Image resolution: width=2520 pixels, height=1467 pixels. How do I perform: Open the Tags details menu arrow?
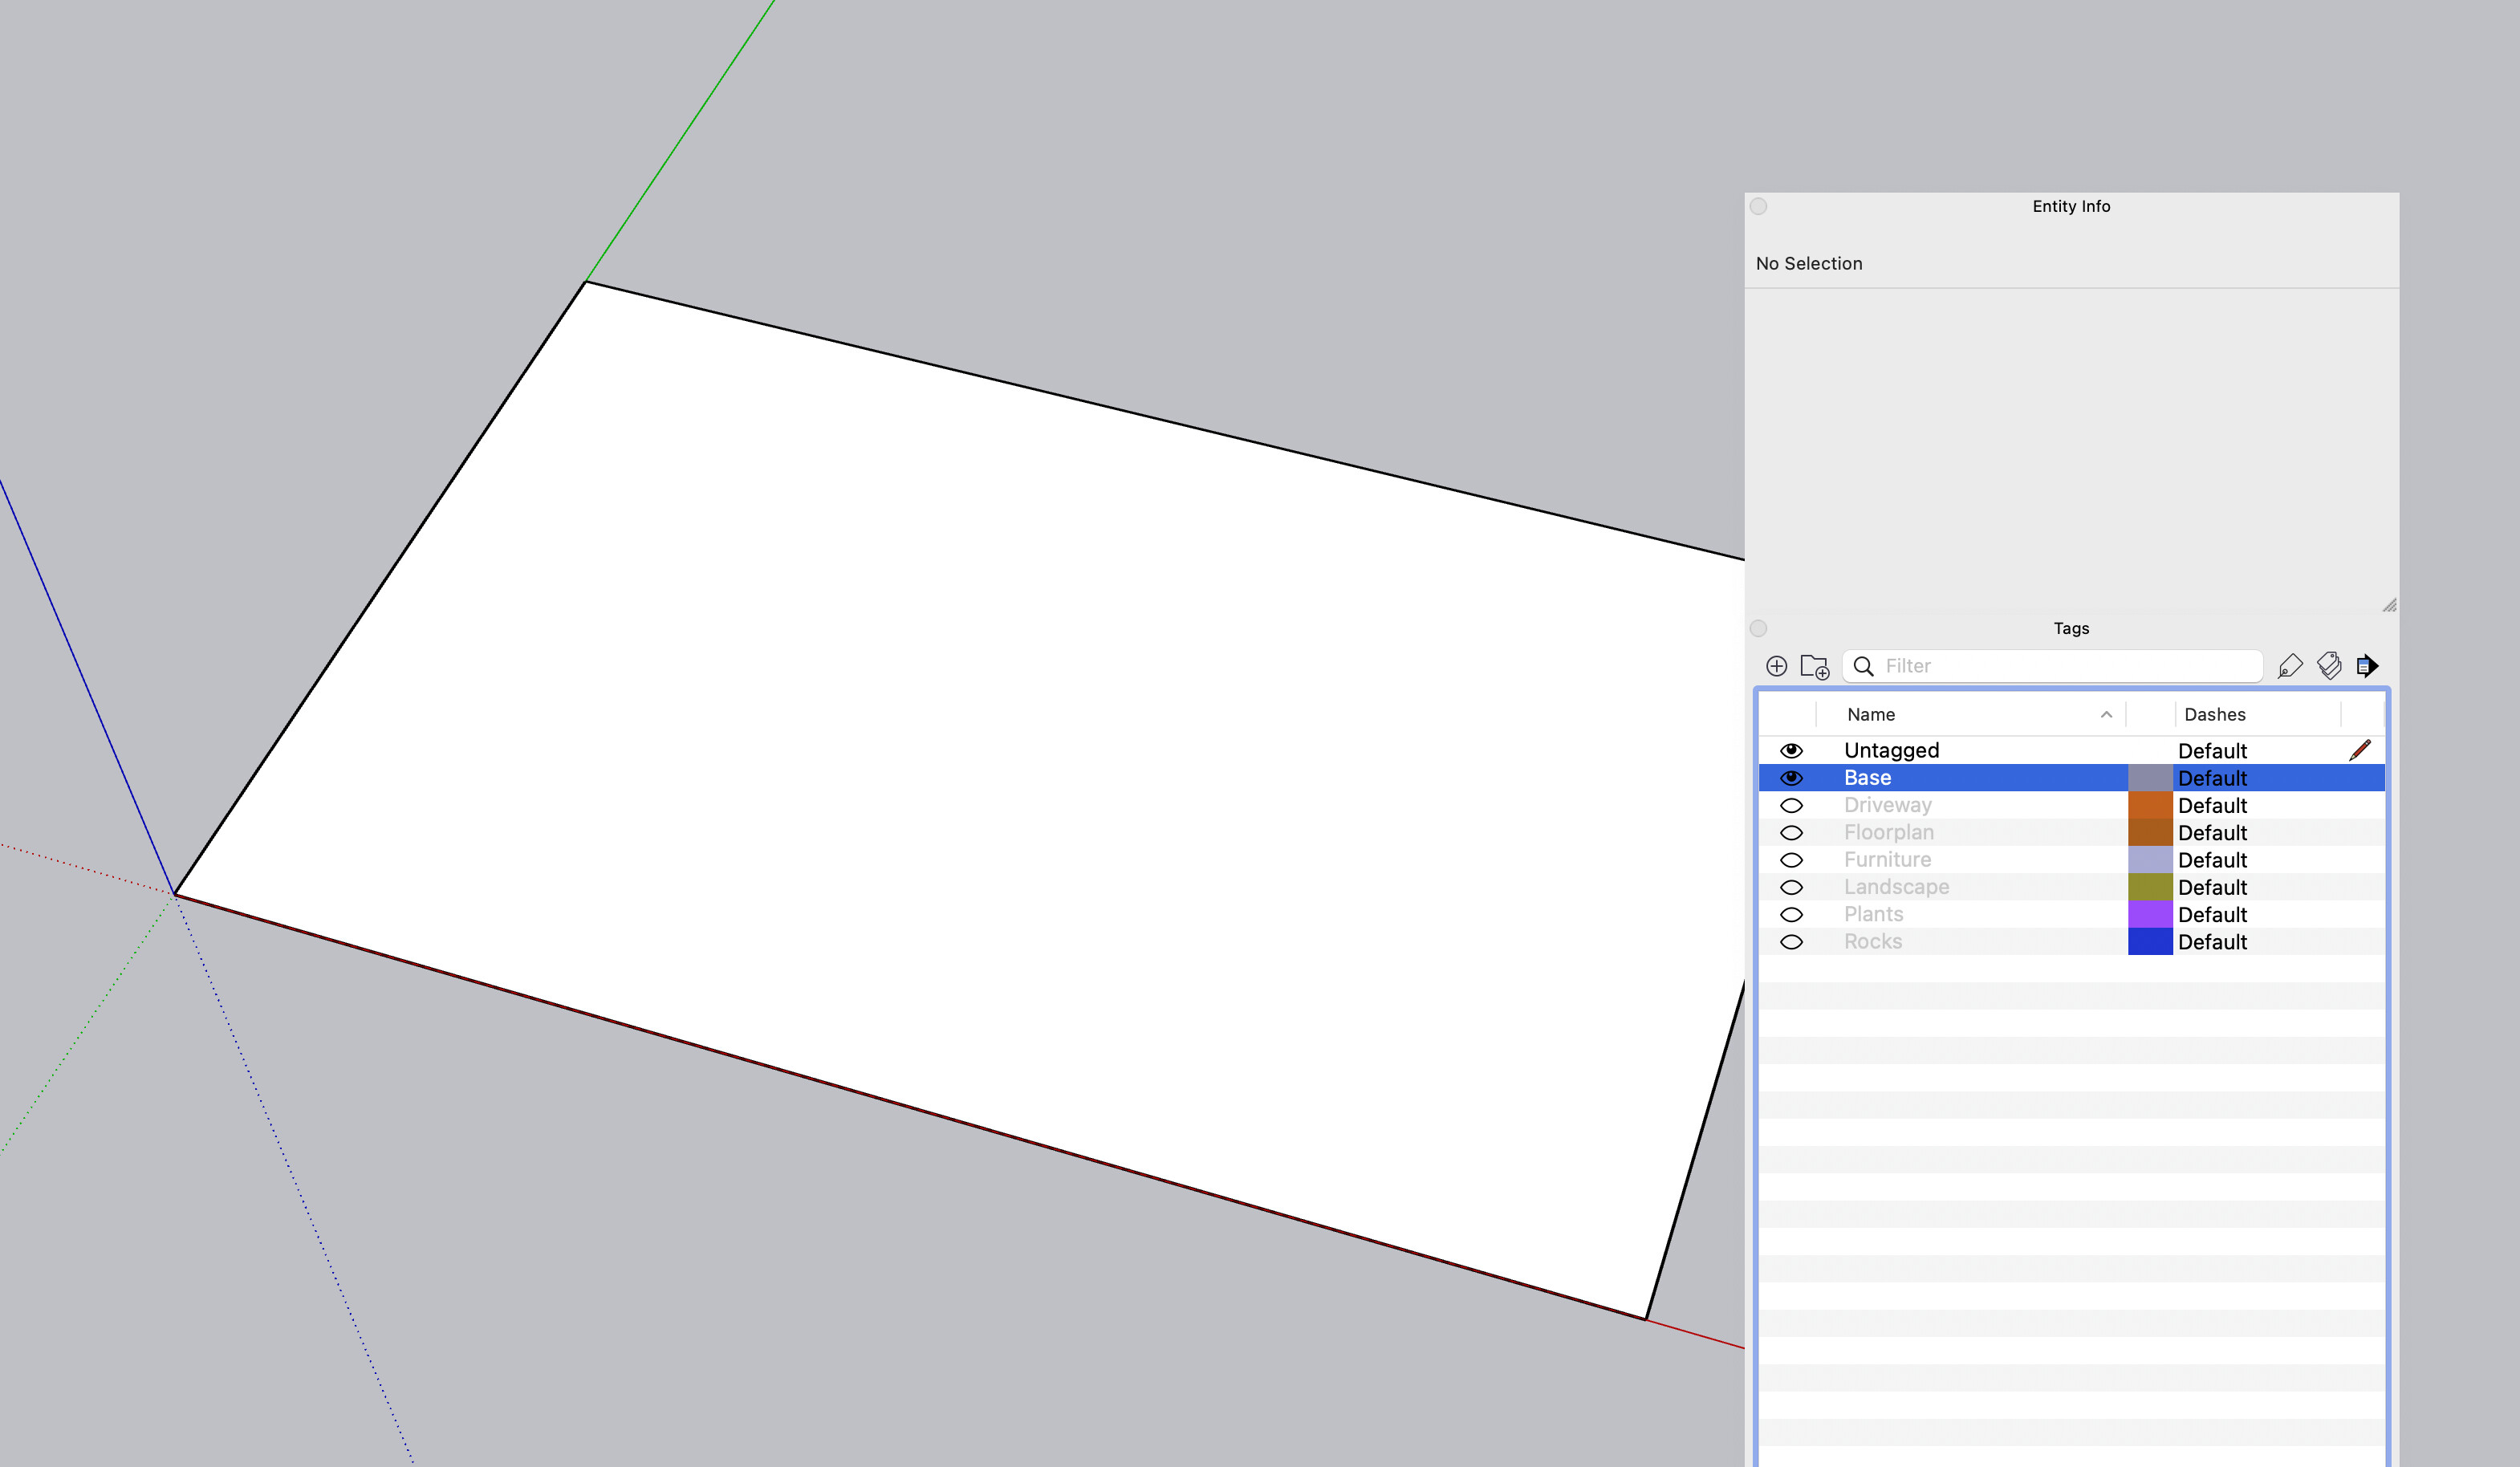pos(2367,666)
